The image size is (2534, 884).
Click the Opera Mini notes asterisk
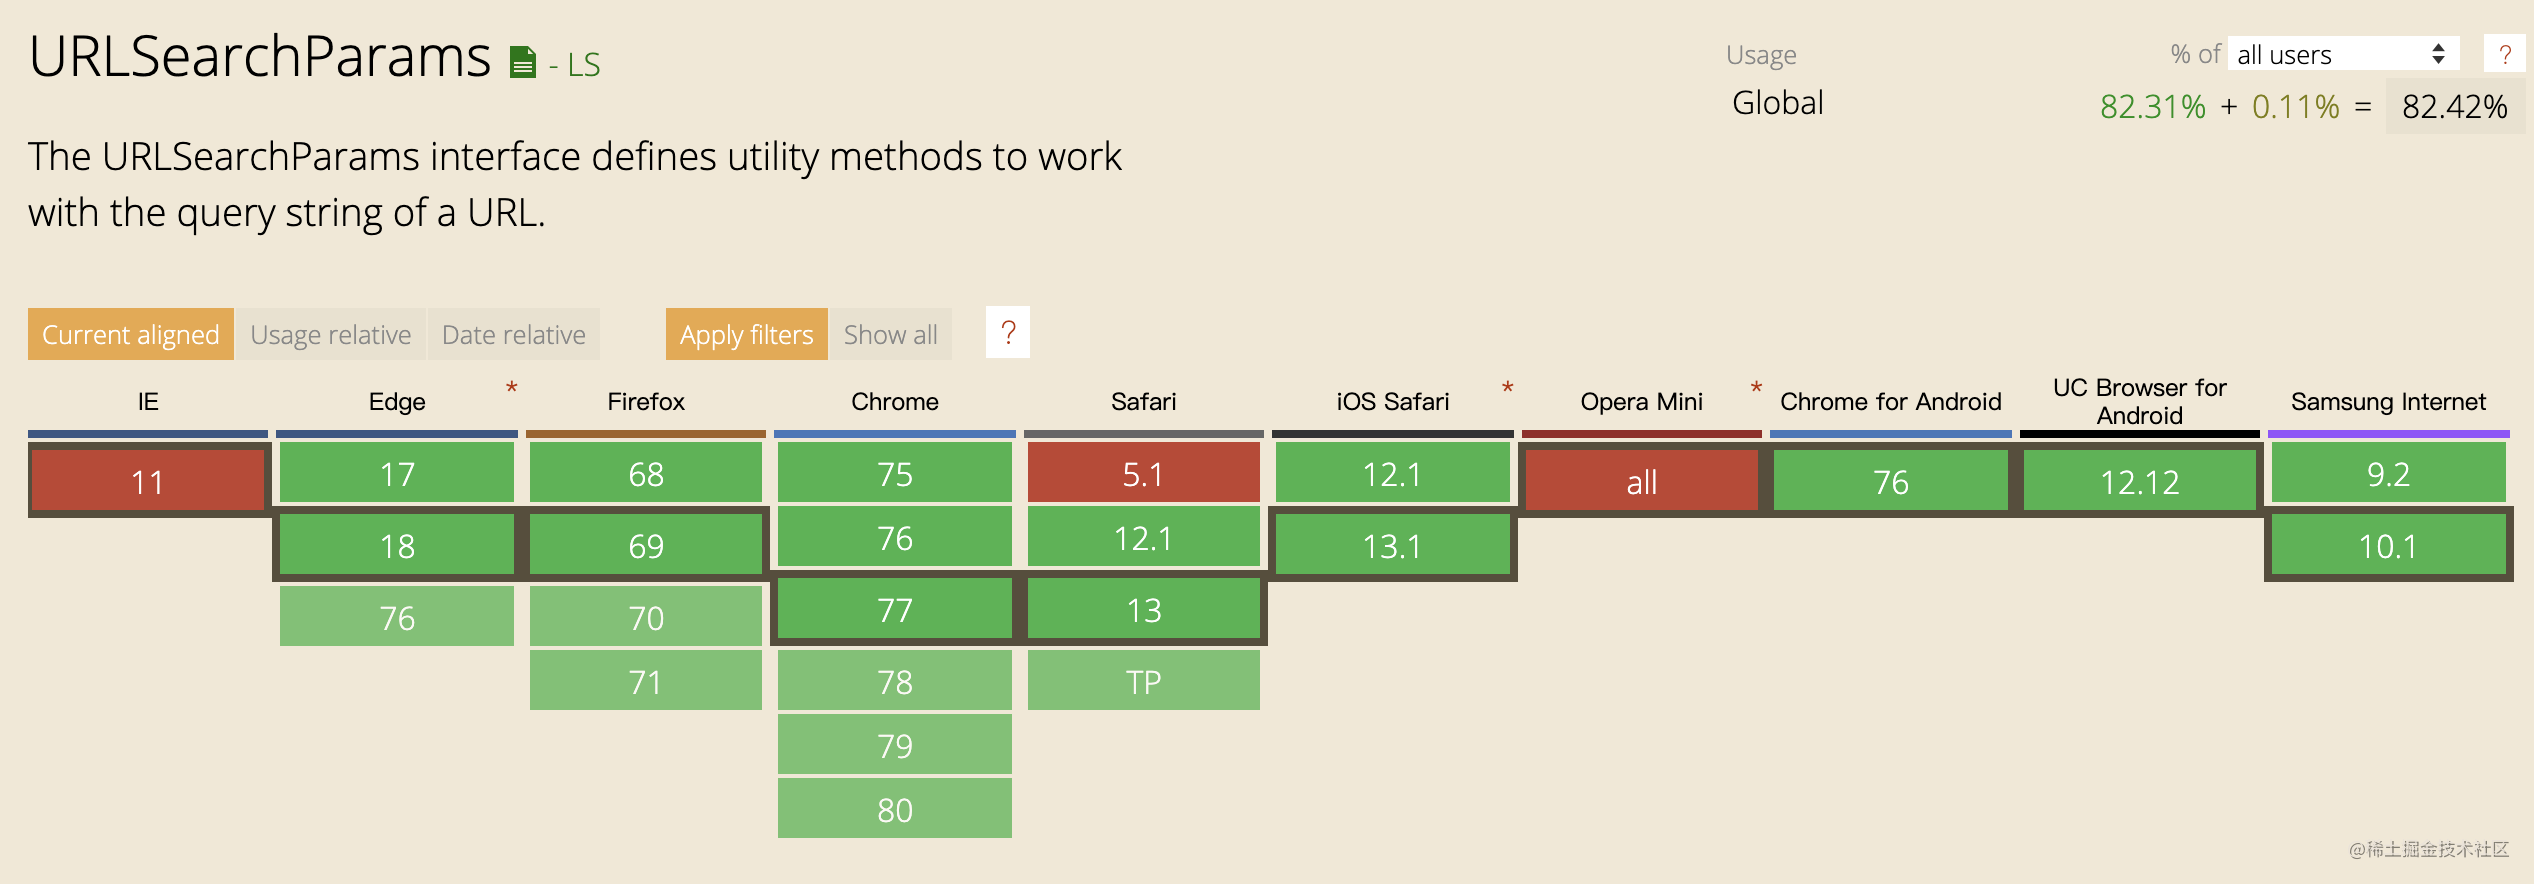[x=1756, y=387]
